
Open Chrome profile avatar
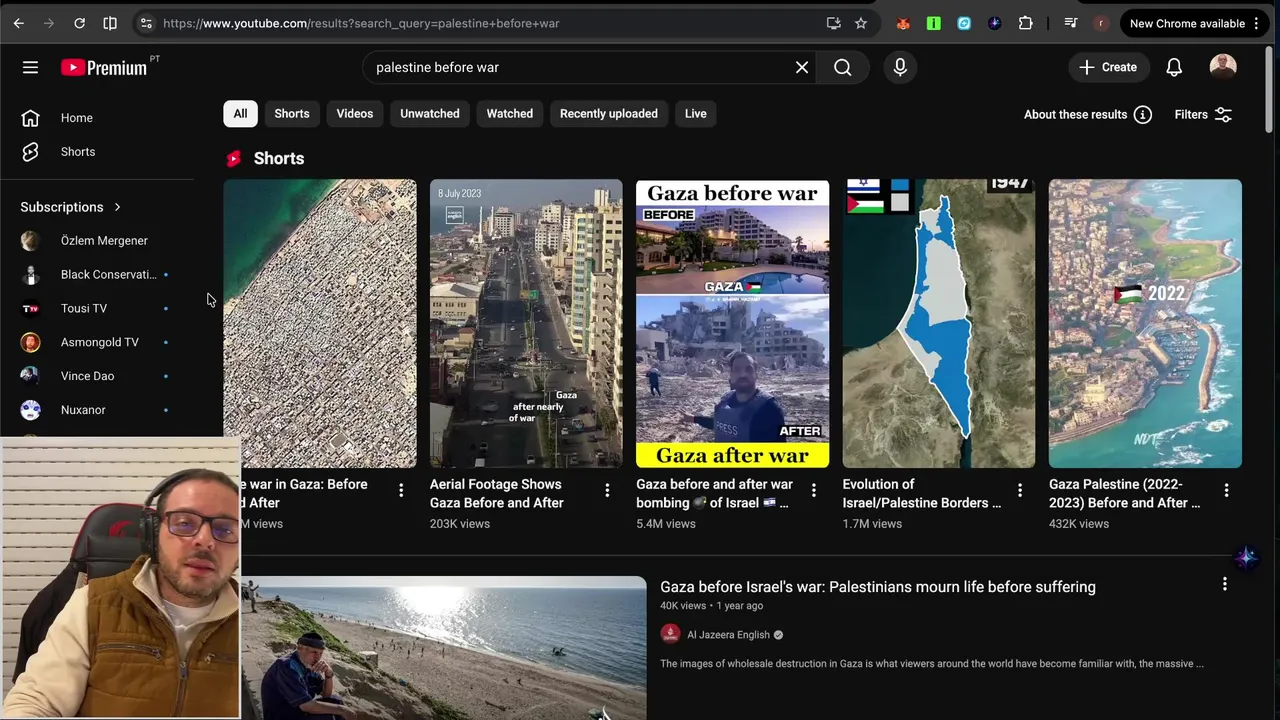(x=1101, y=23)
